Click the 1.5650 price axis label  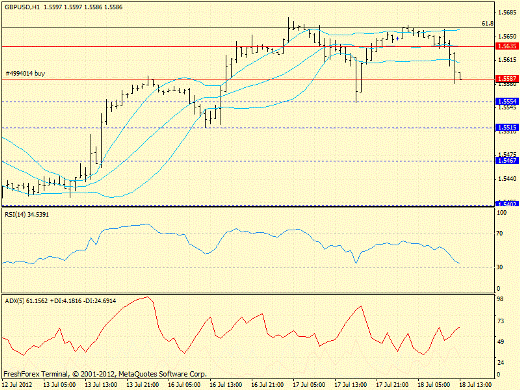(x=507, y=36)
